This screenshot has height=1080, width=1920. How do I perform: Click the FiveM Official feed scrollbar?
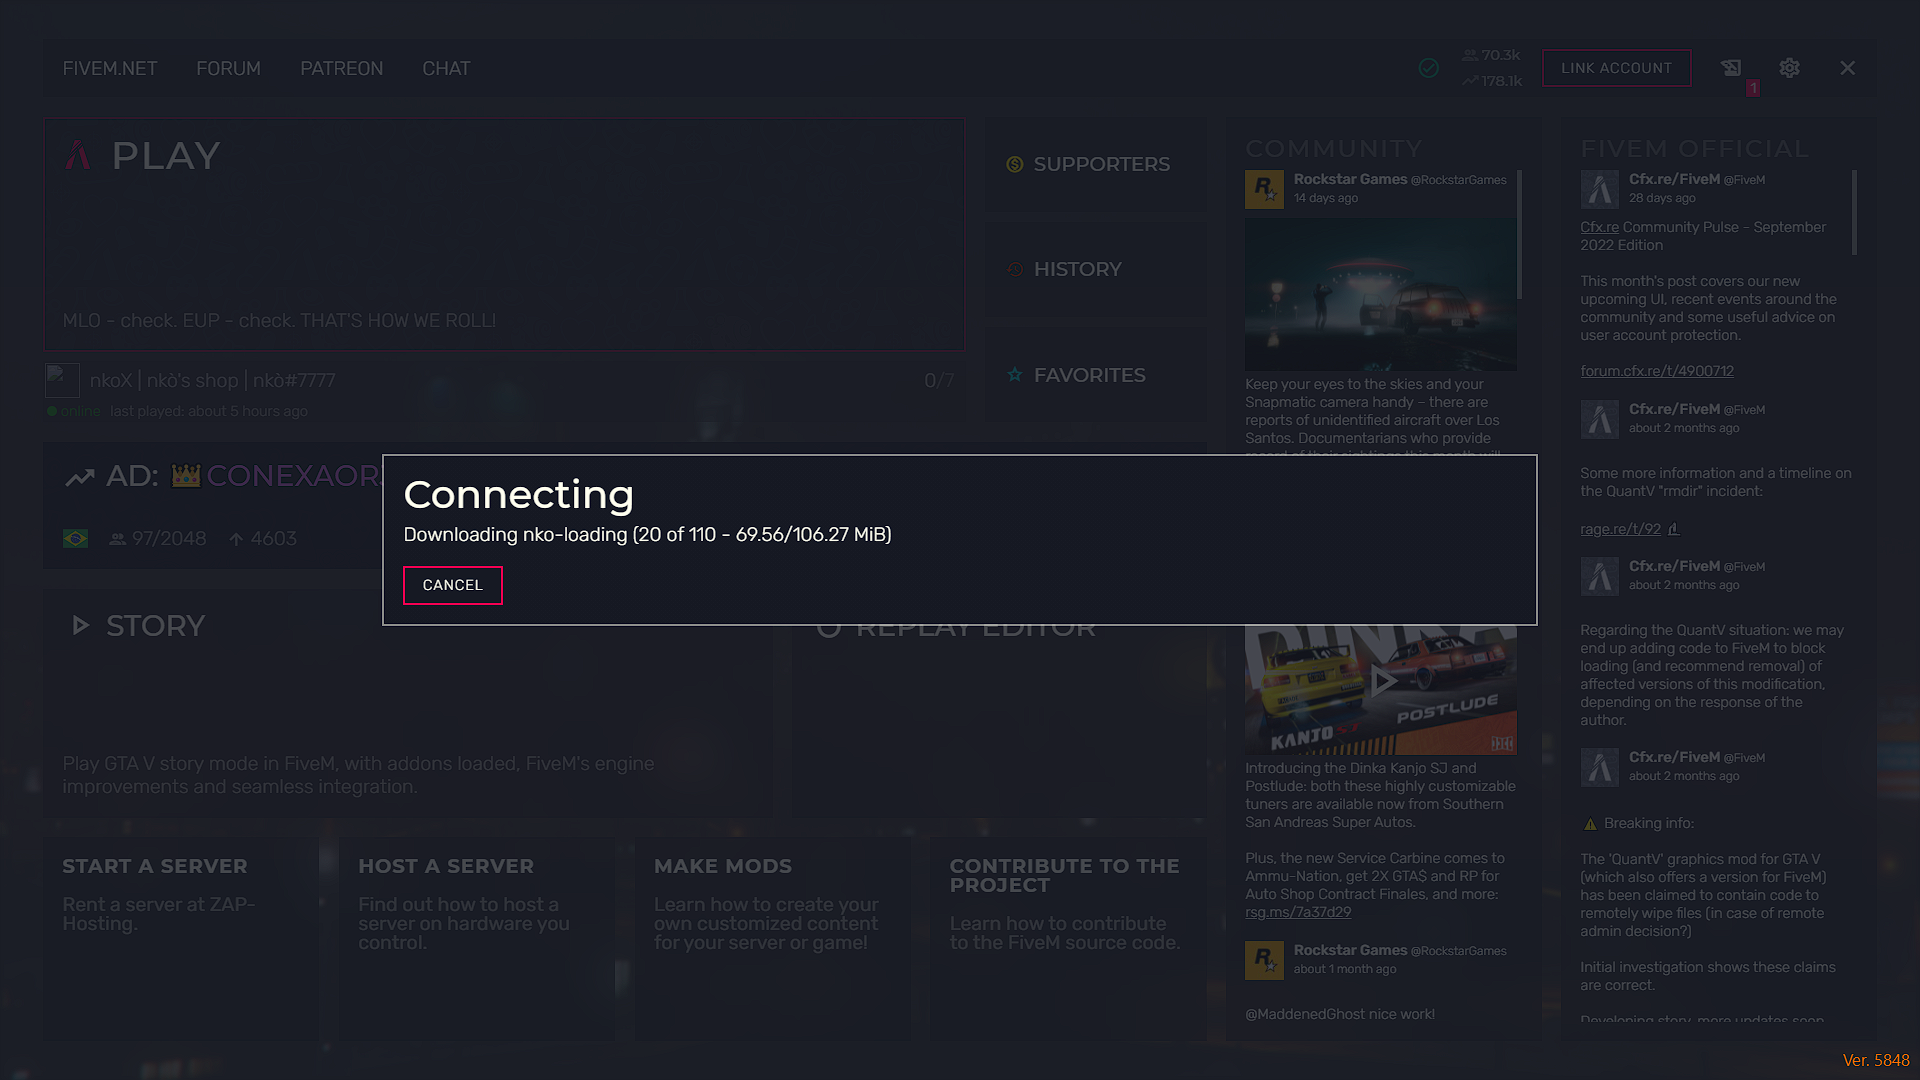tap(1855, 212)
